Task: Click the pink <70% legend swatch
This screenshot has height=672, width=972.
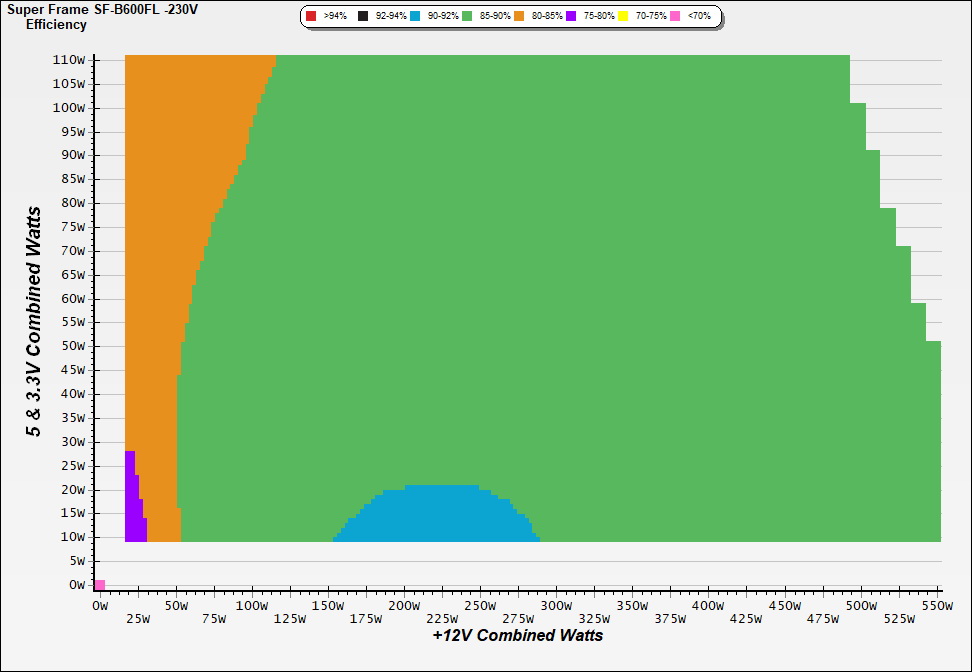Action: pos(675,17)
